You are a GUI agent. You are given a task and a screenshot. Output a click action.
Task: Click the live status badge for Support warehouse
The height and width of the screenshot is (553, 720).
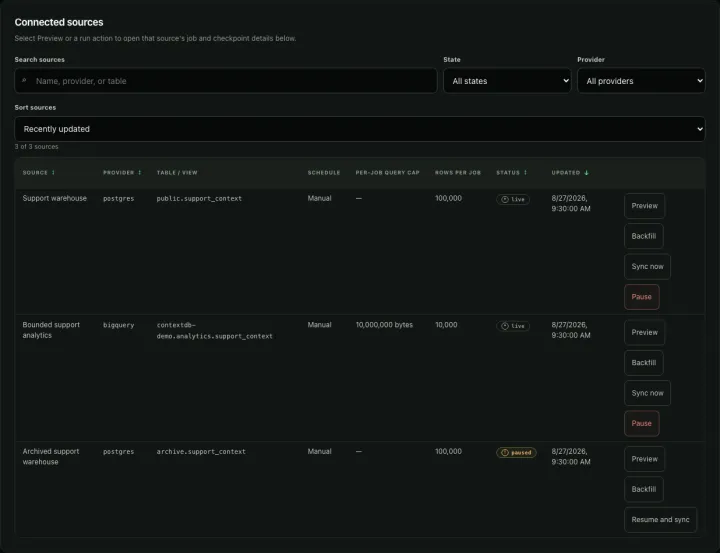point(513,199)
